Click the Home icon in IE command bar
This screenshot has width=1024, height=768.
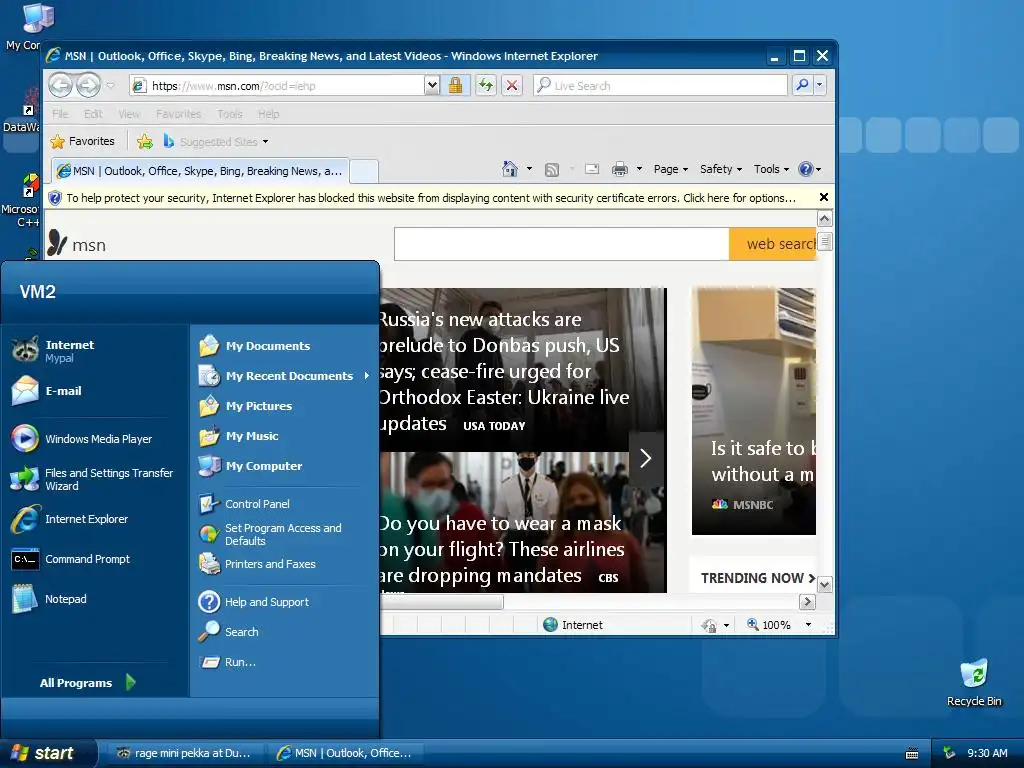(x=510, y=169)
